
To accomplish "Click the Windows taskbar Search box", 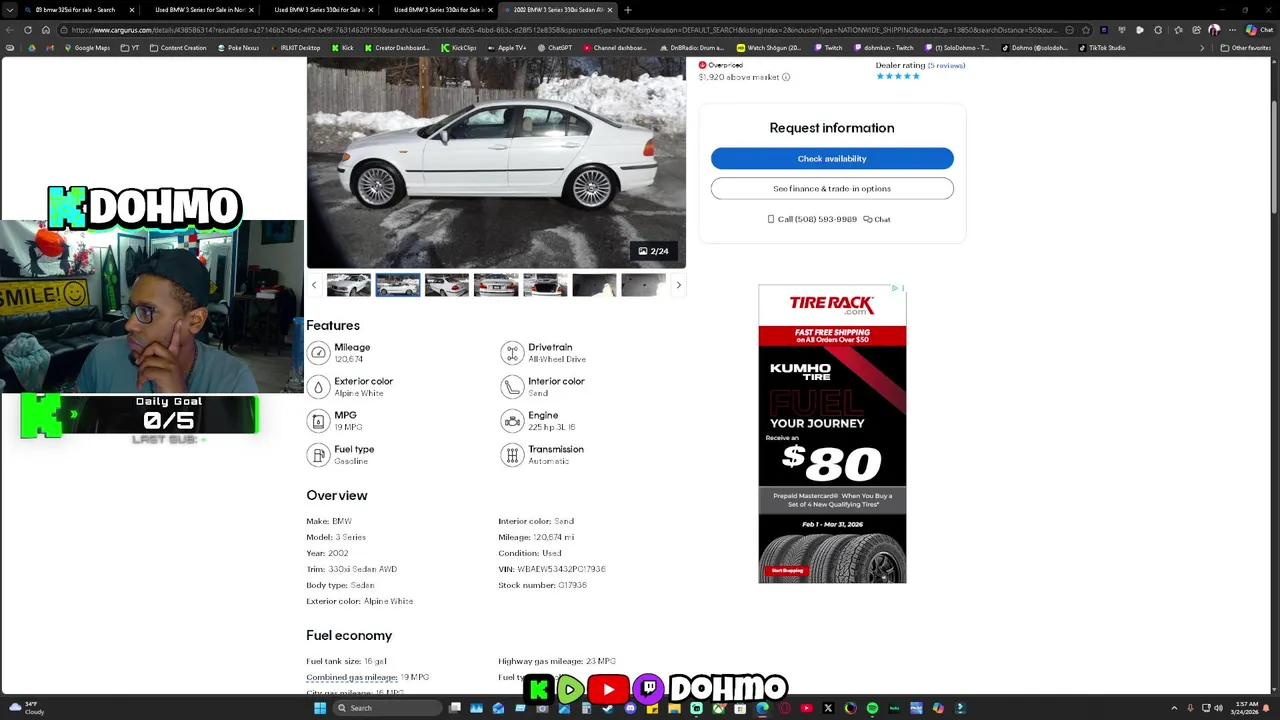I will coord(387,708).
